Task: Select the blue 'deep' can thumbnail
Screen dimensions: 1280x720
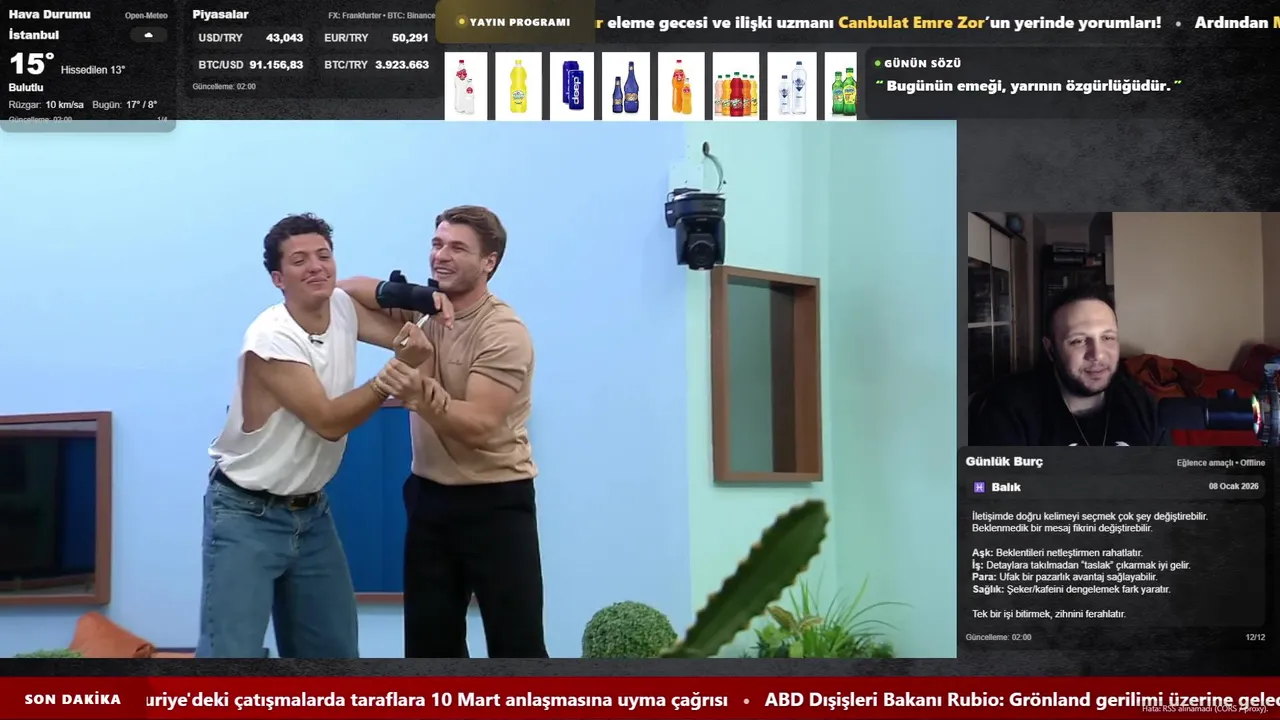Action: (x=572, y=86)
